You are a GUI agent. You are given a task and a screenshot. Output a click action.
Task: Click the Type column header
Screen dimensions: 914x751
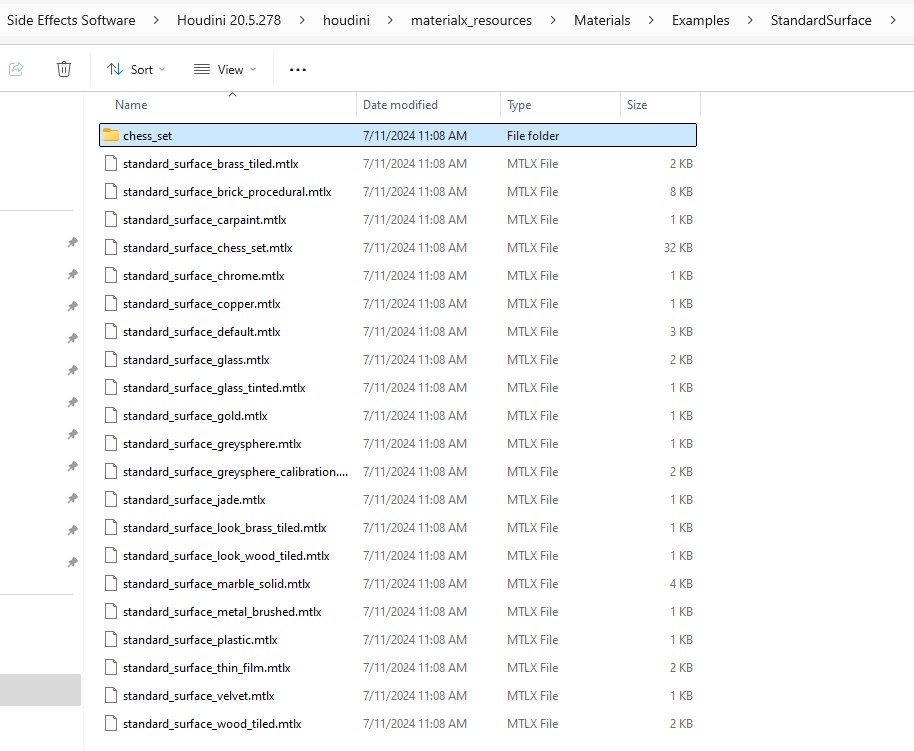519,105
